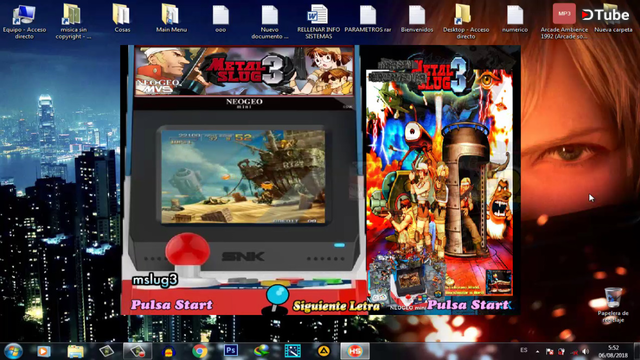
Task: Open the Windows Start menu orb
Action: click(x=13, y=351)
